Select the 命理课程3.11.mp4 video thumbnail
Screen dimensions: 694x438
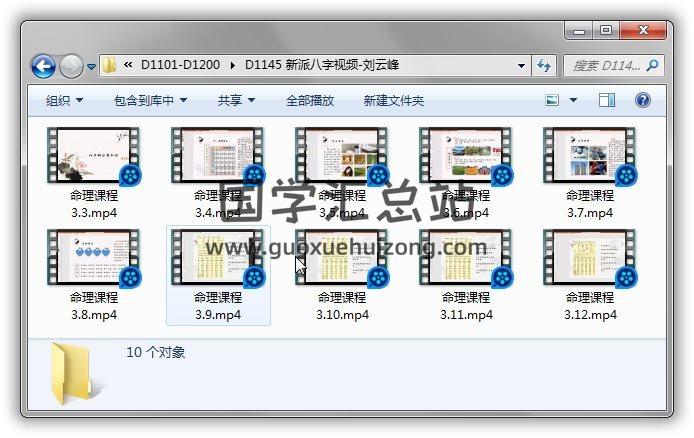click(465, 257)
